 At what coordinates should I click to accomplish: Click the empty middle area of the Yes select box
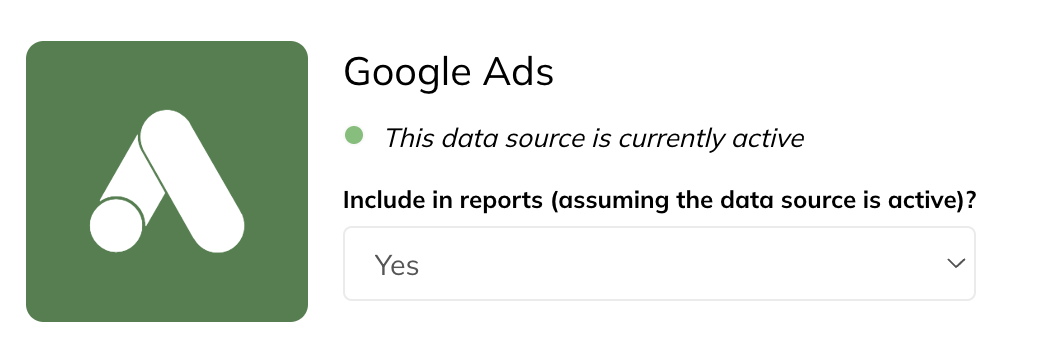[x=670, y=264]
